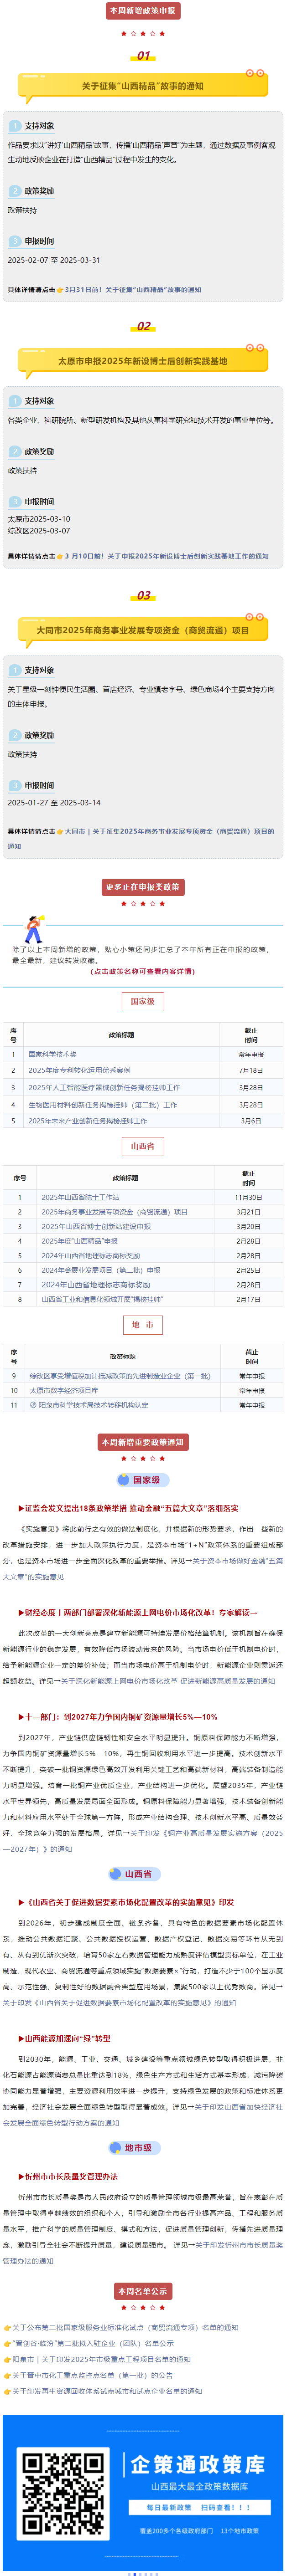This screenshot has height=2576, width=292.
Task: Click pointing-hand emoji before 3月10日前
Action: click(60, 556)
